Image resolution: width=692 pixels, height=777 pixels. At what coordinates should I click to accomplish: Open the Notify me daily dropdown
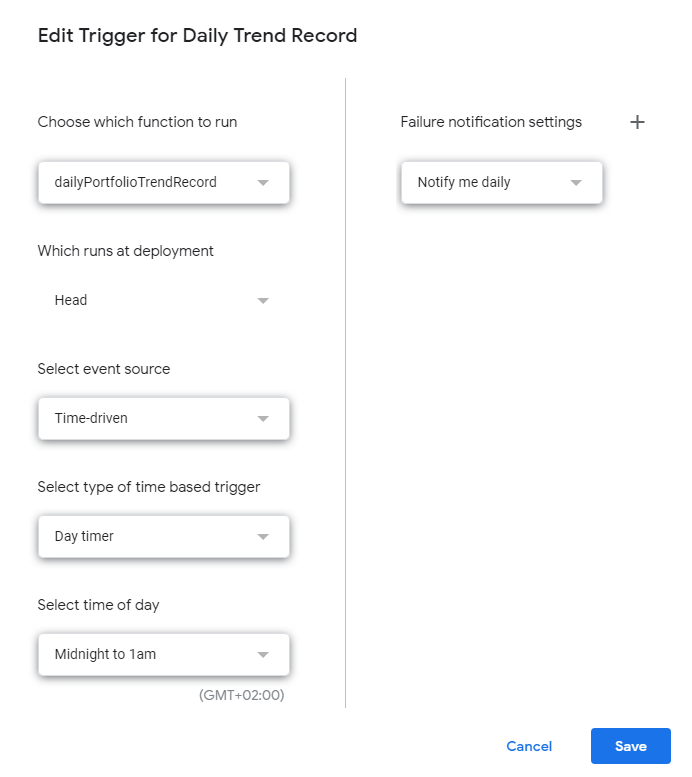click(480, 183)
